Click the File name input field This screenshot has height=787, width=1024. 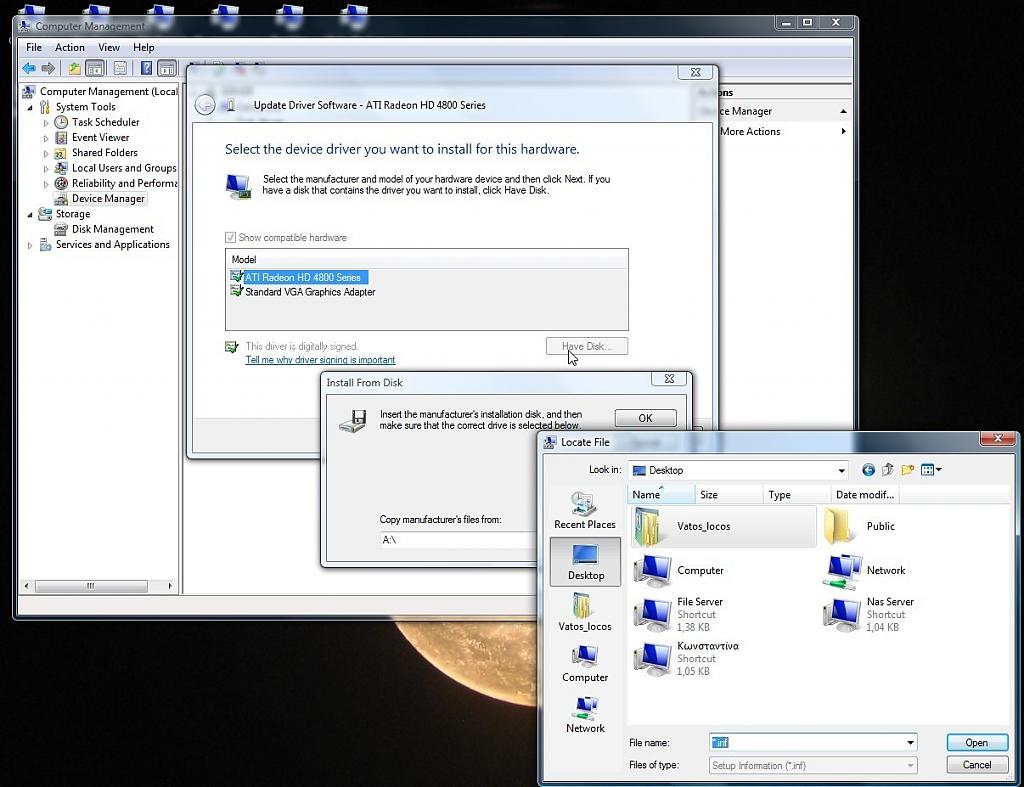point(807,743)
